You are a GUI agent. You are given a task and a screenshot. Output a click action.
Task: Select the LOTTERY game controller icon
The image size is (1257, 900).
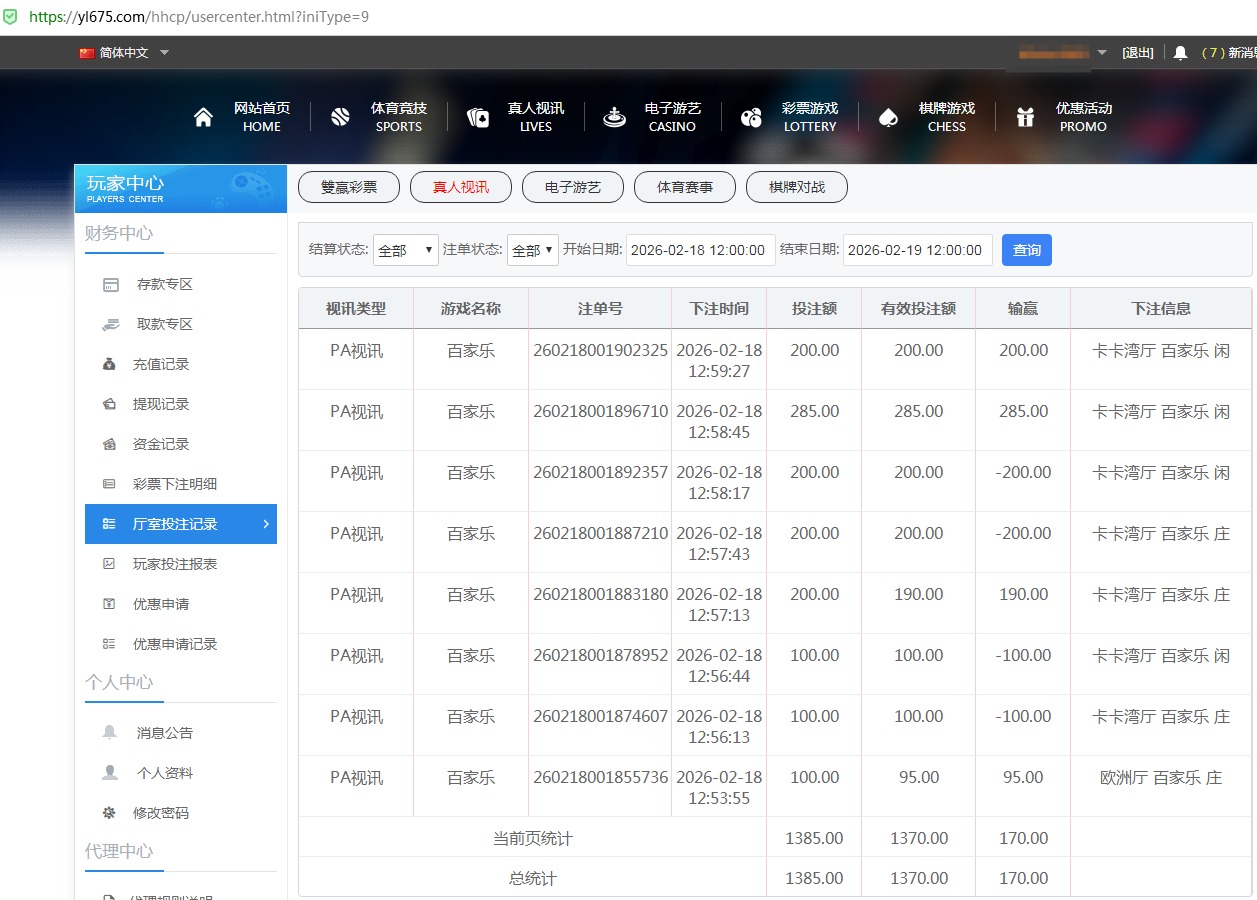point(751,116)
